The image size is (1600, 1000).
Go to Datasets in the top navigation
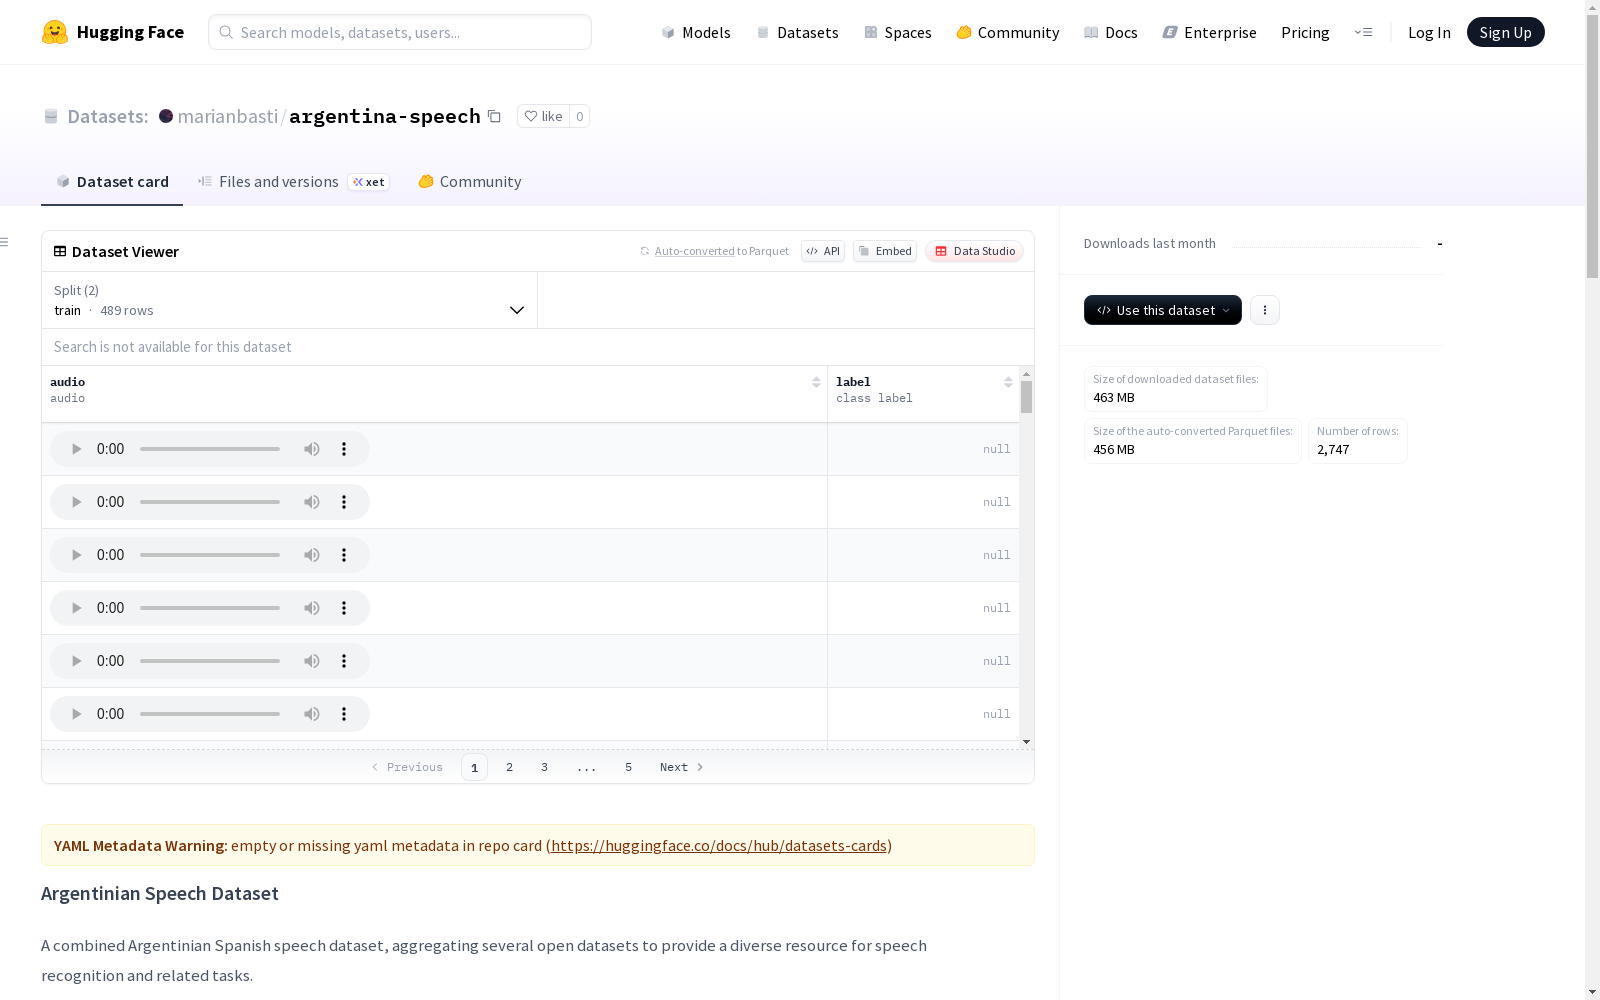[797, 32]
